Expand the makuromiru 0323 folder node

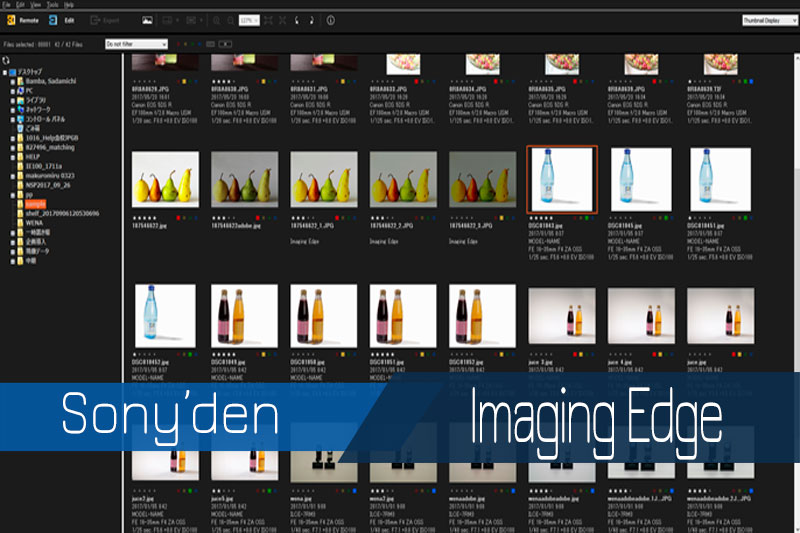(x=13, y=176)
